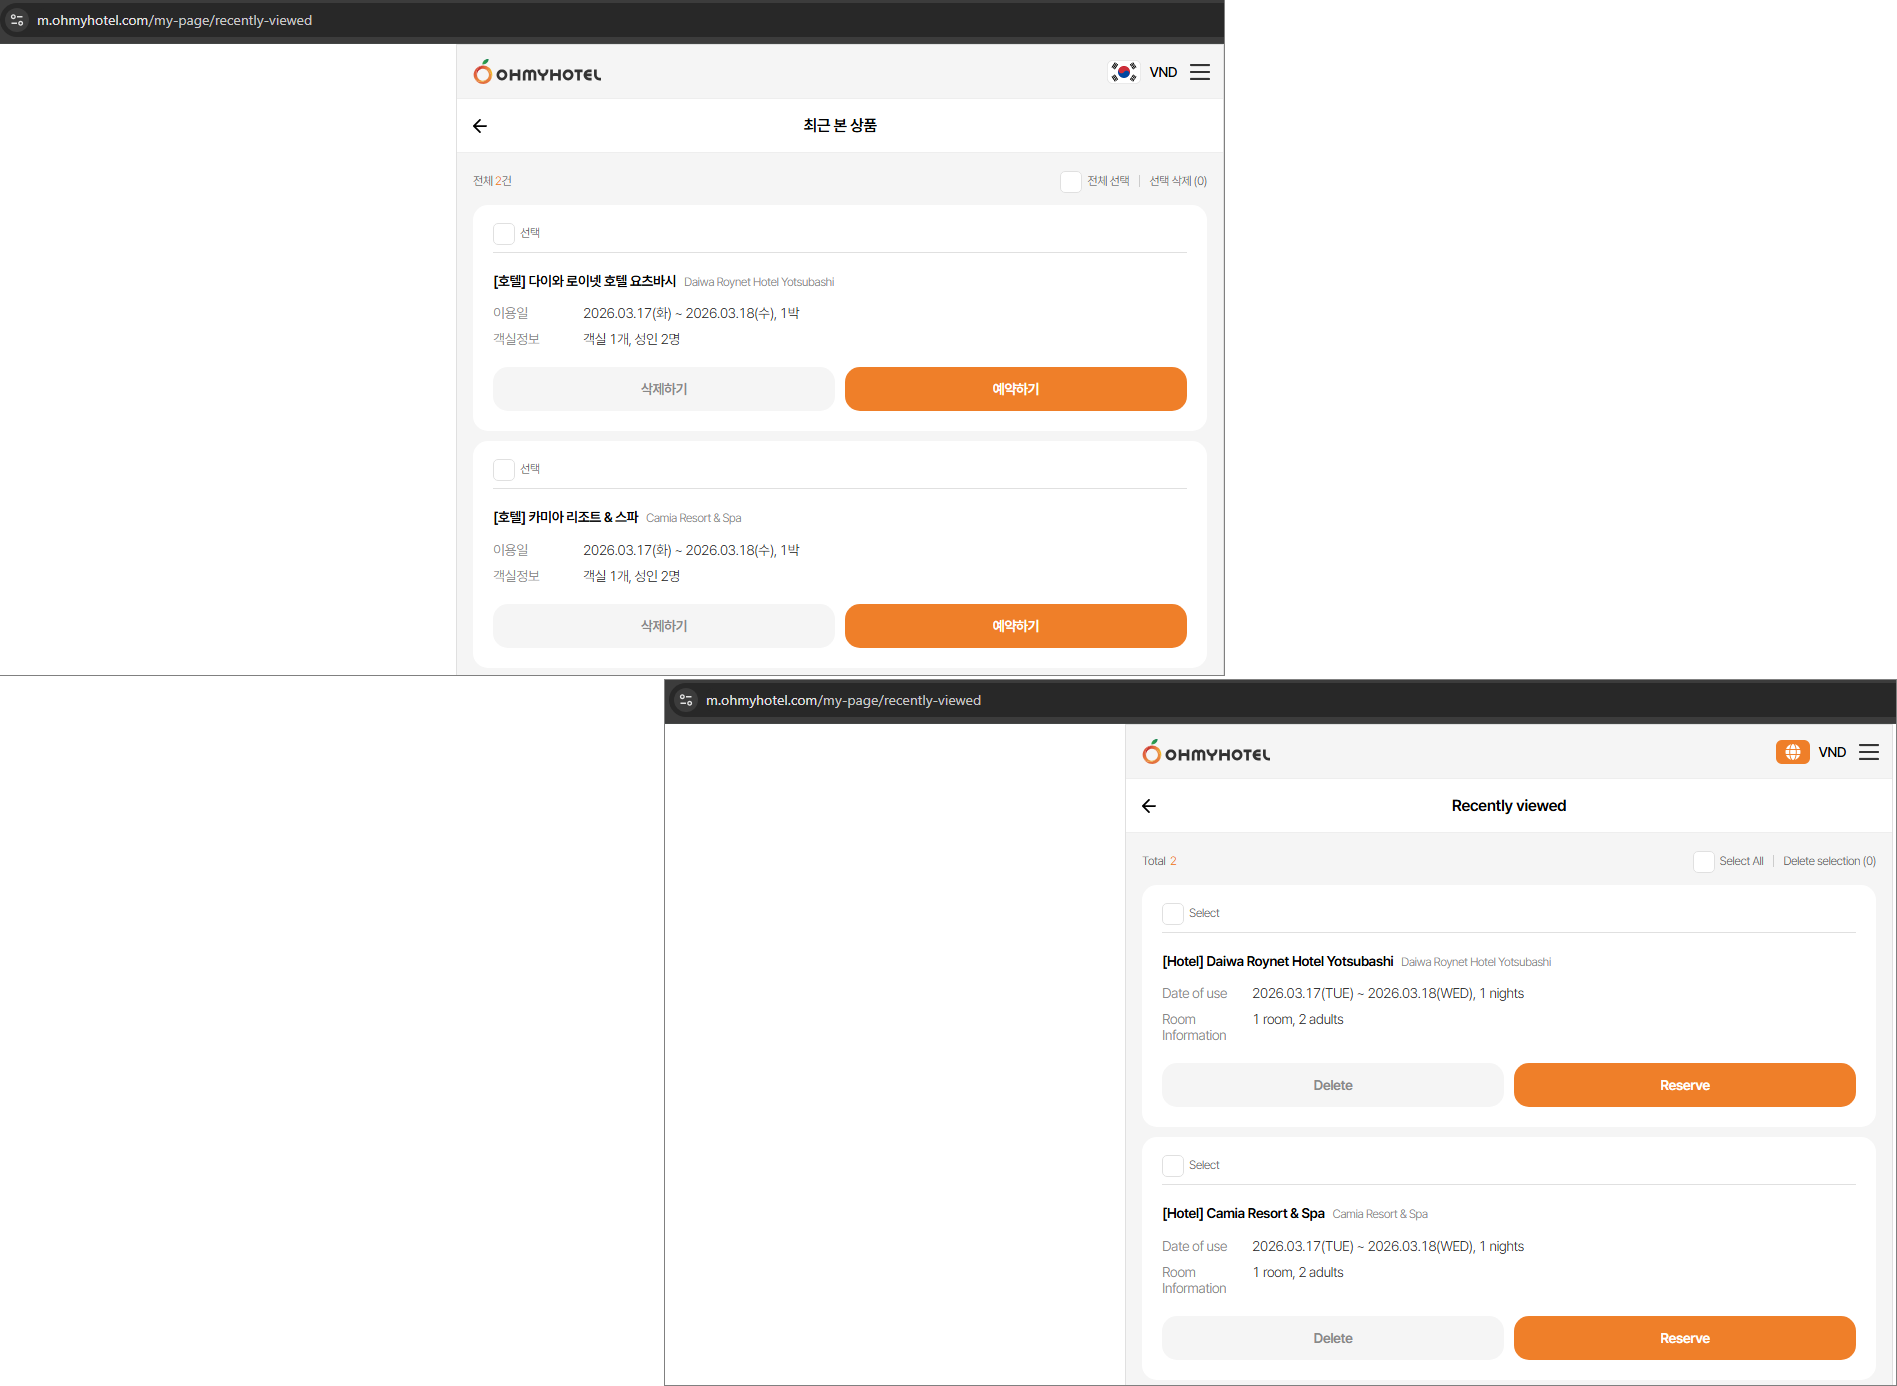Tick the Select All checkbox

pyautogui.click(x=1704, y=861)
